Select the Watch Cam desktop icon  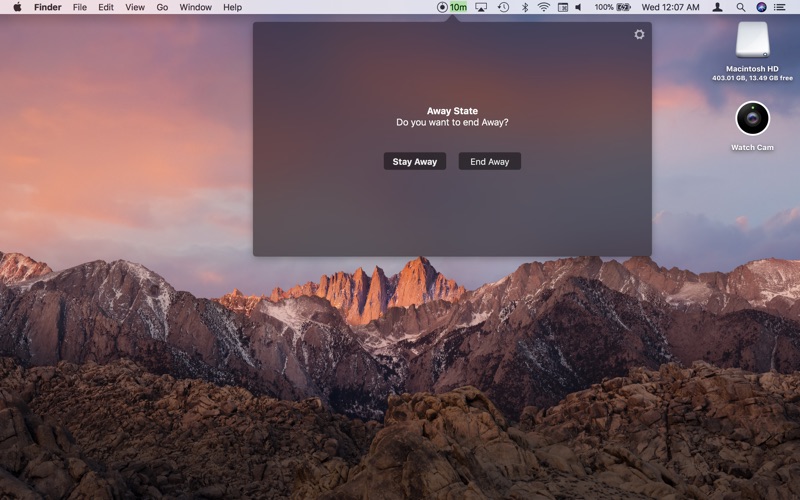pos(752,118)
